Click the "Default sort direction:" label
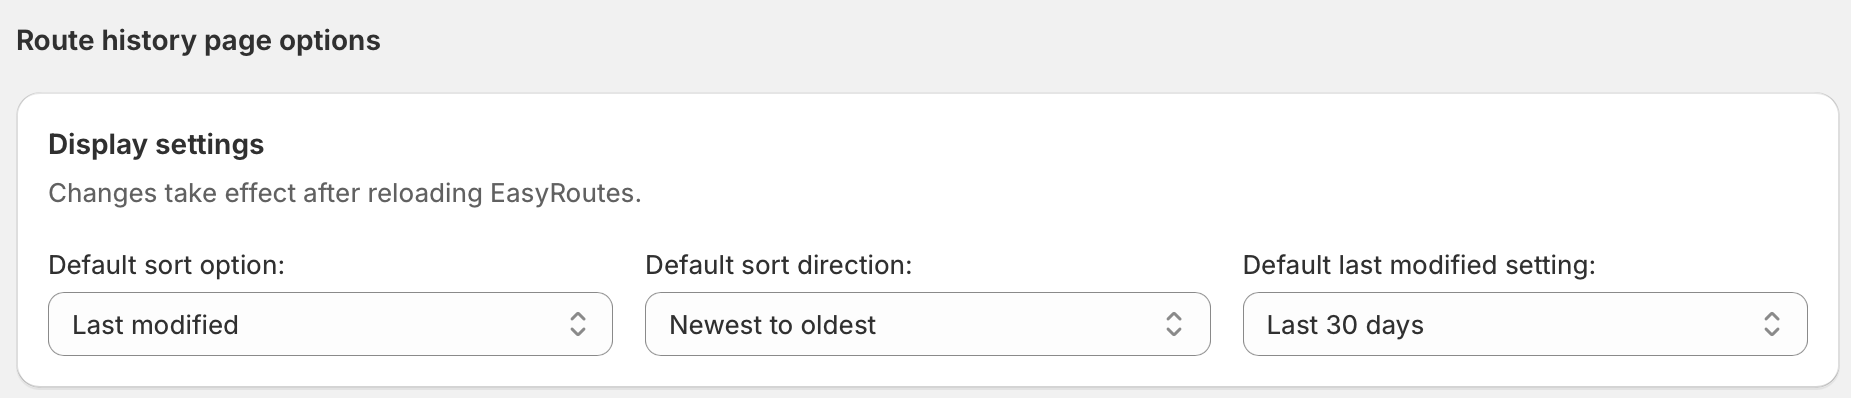Viewport: 1851px width, 398px height. click(779, 265)
